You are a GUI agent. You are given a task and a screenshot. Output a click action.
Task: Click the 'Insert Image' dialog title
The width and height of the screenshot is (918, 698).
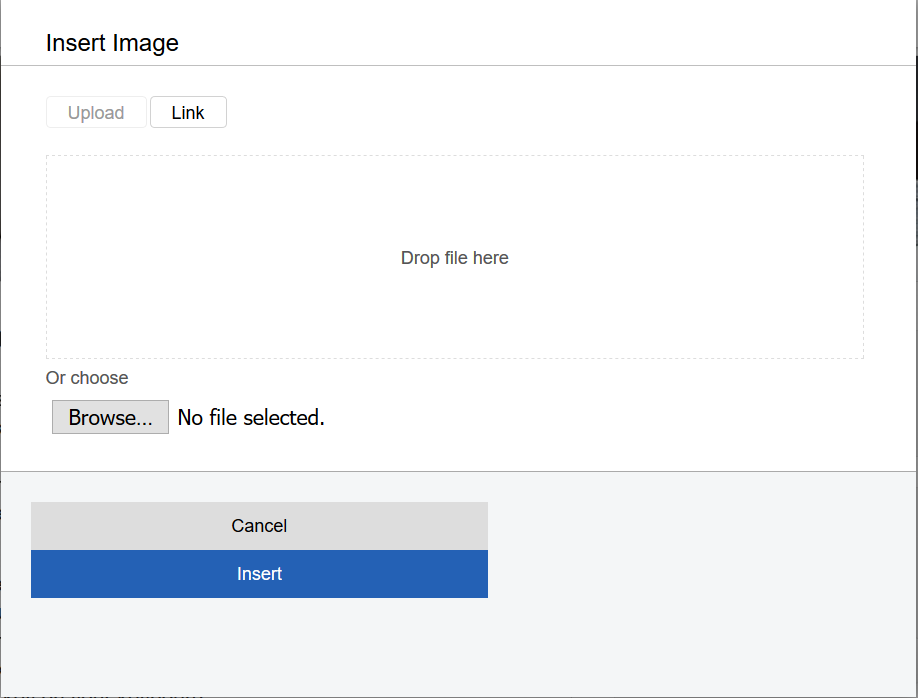tap(112, 43)
